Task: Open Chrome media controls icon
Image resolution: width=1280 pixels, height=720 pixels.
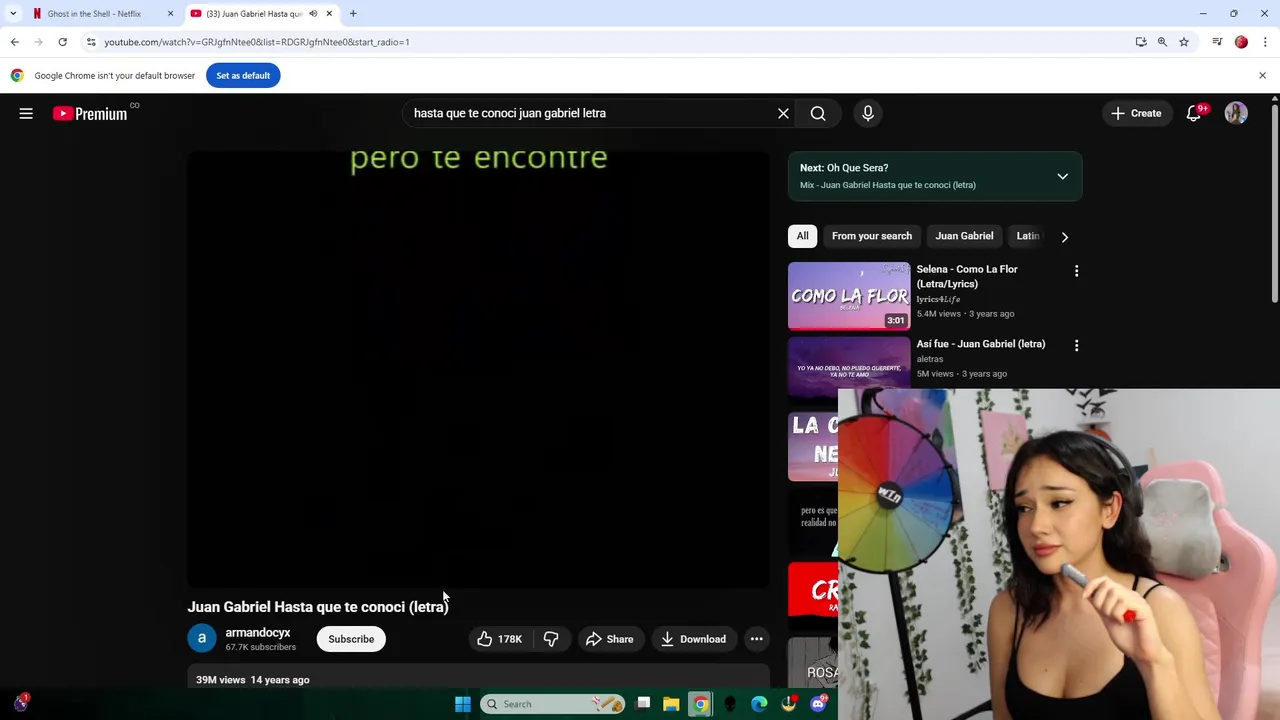Action: pyautogui.click(x=1217, y=42)
